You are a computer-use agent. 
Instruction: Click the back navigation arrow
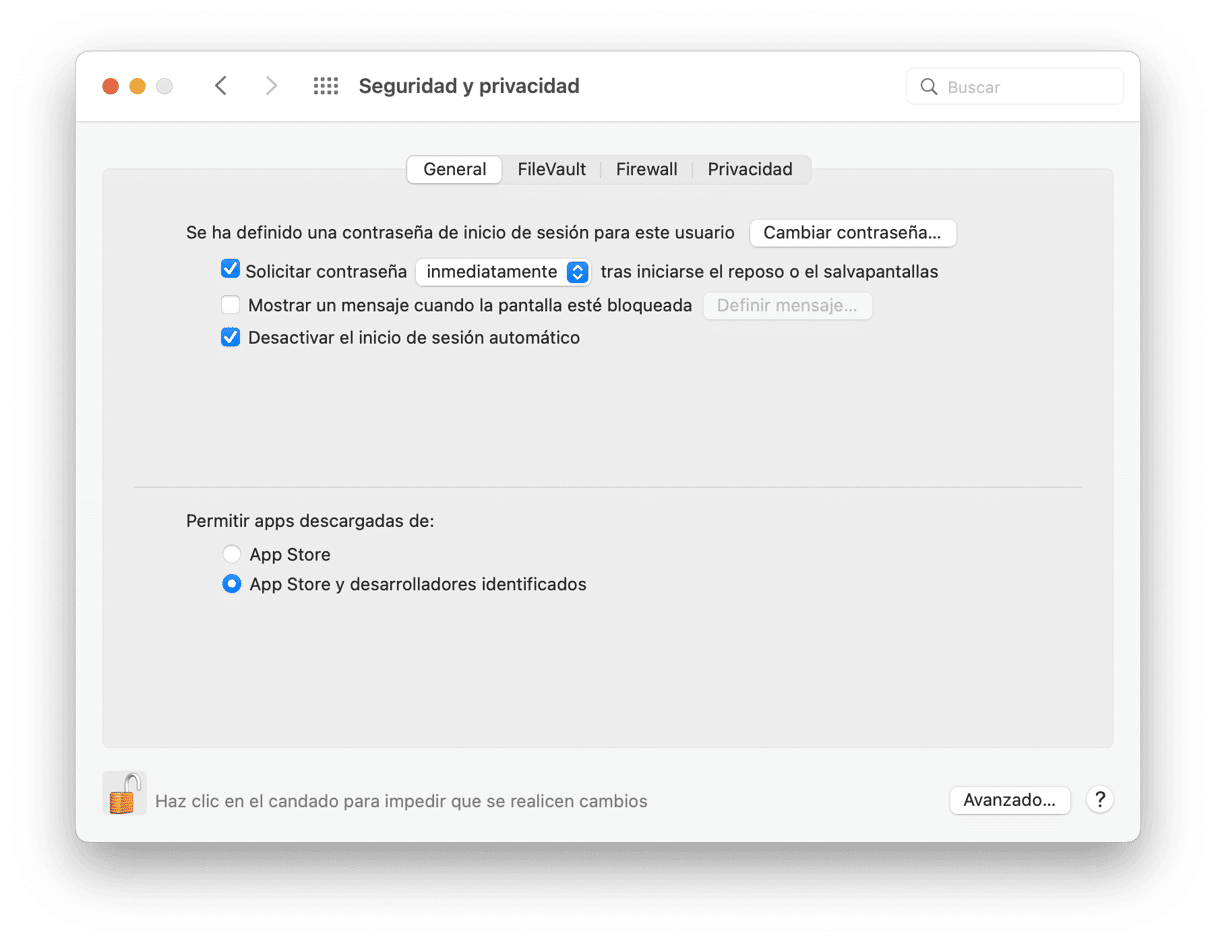221,86
